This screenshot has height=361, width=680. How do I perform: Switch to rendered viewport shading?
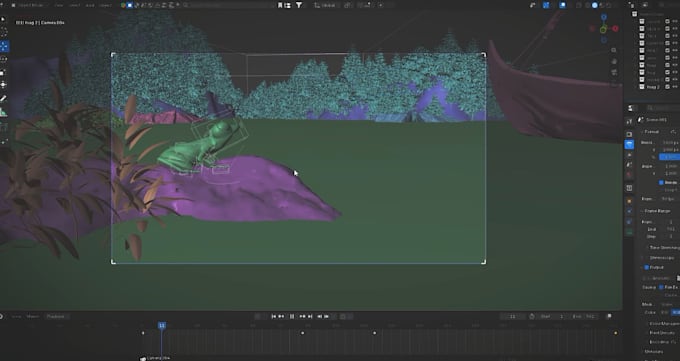point(609,5)
